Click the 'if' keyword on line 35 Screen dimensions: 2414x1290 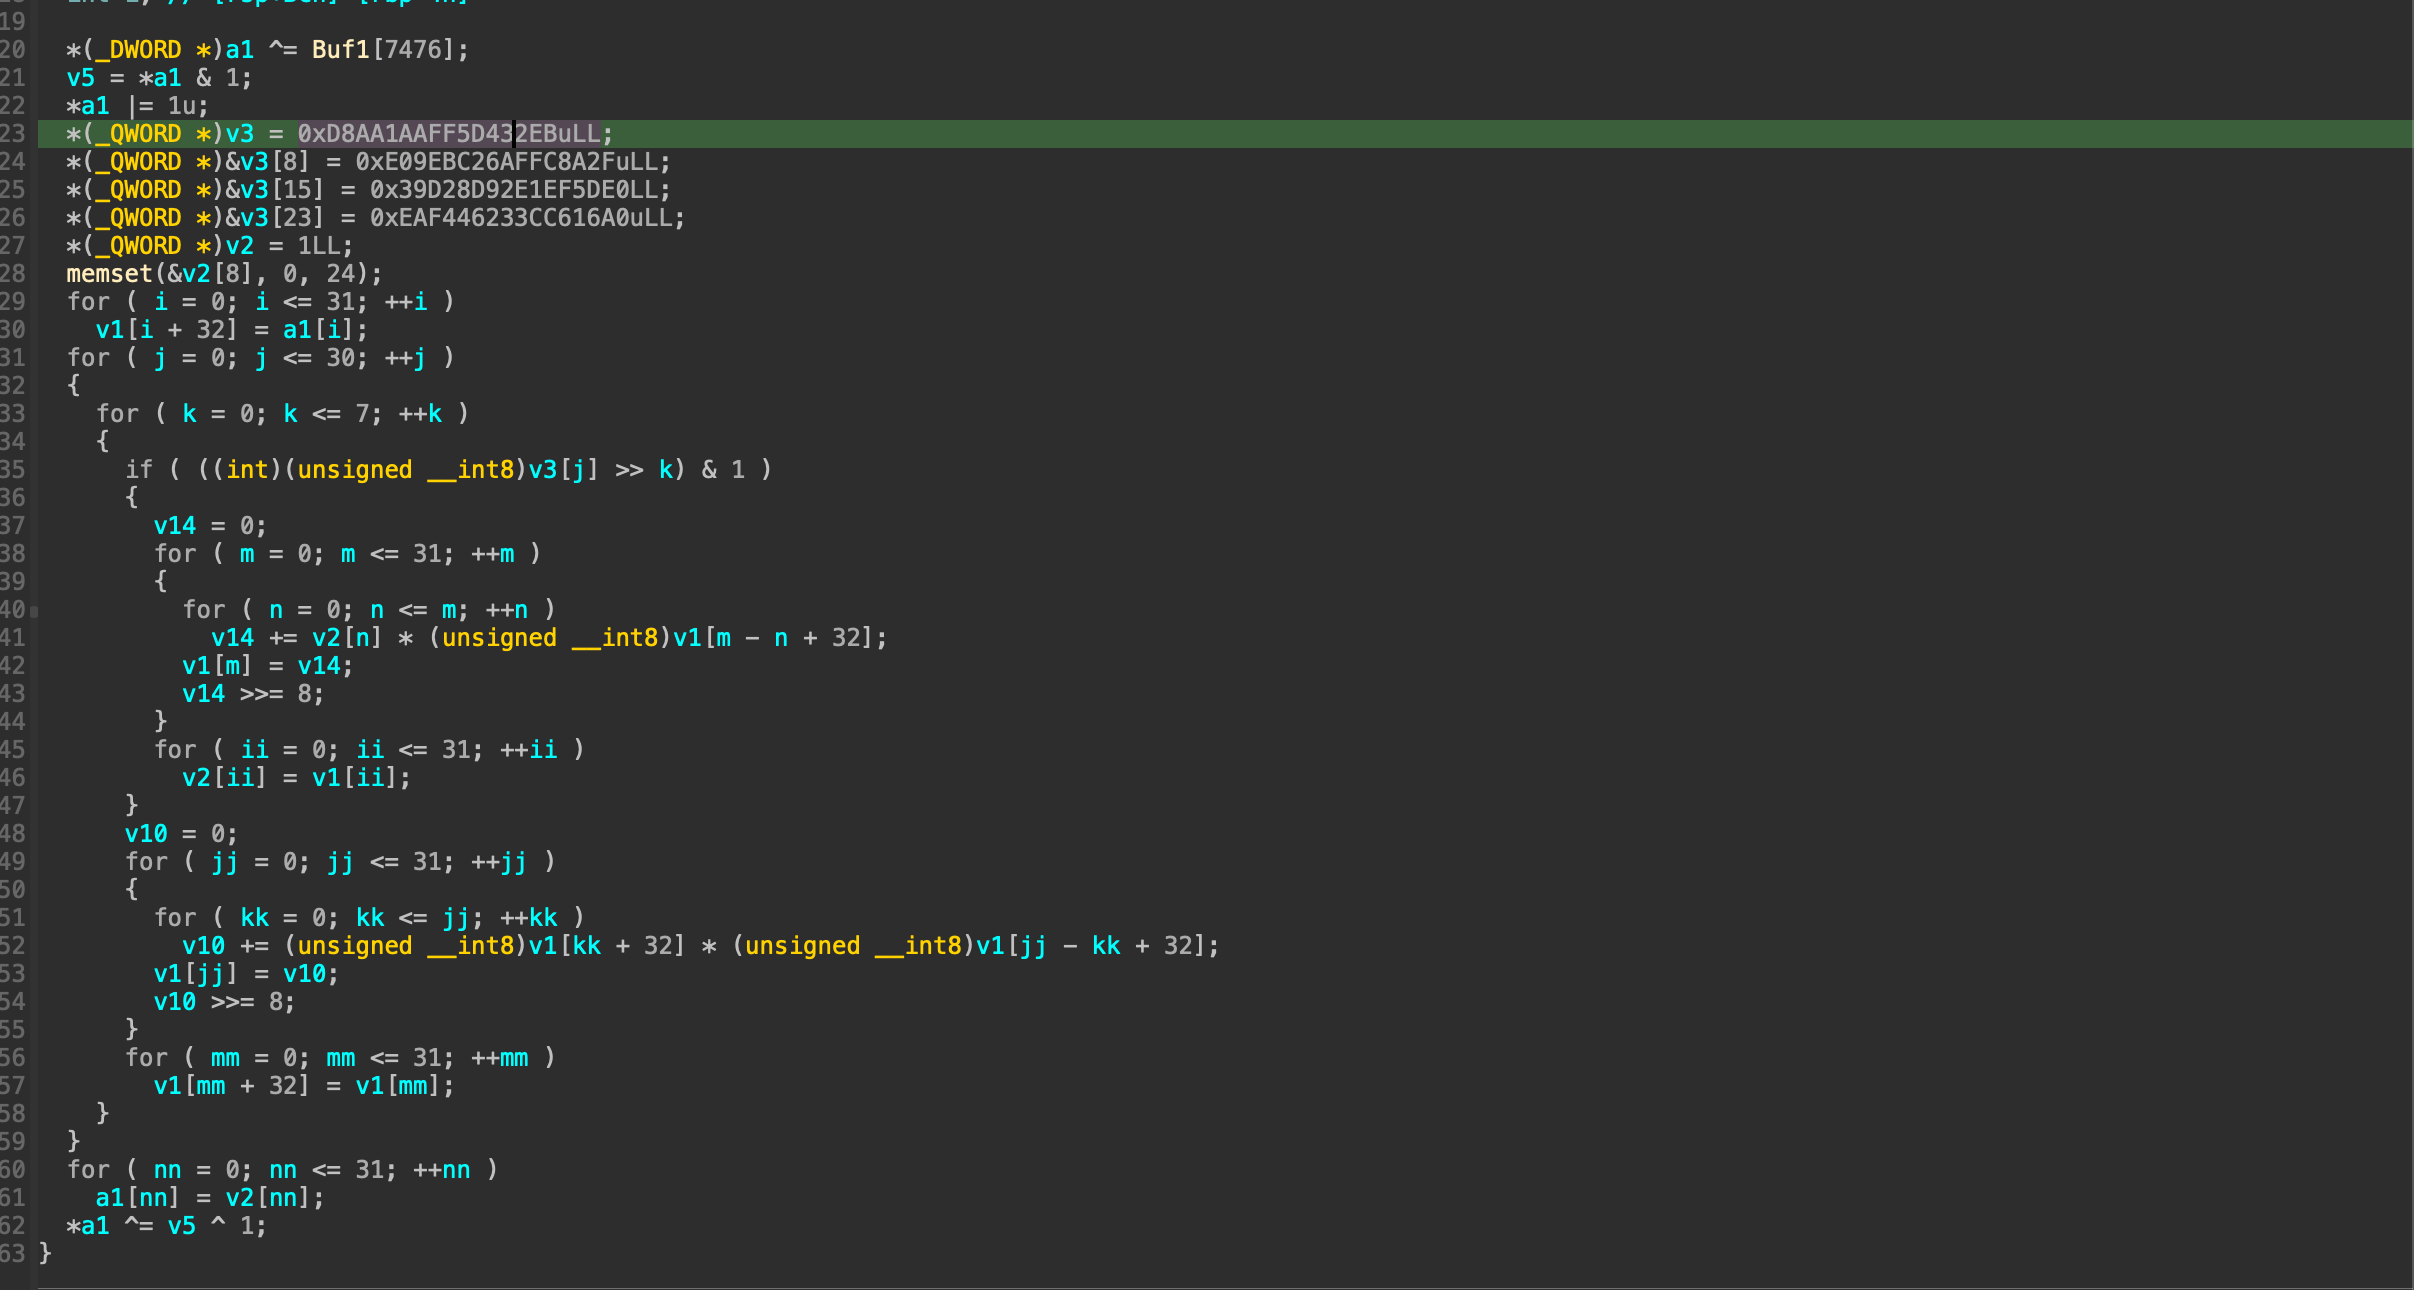(138, 470)
